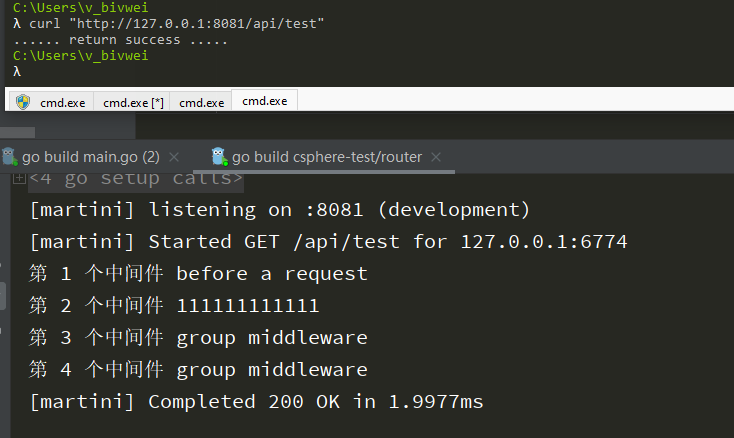Click the 'Started GET /api/test' log line

[329, 241]
